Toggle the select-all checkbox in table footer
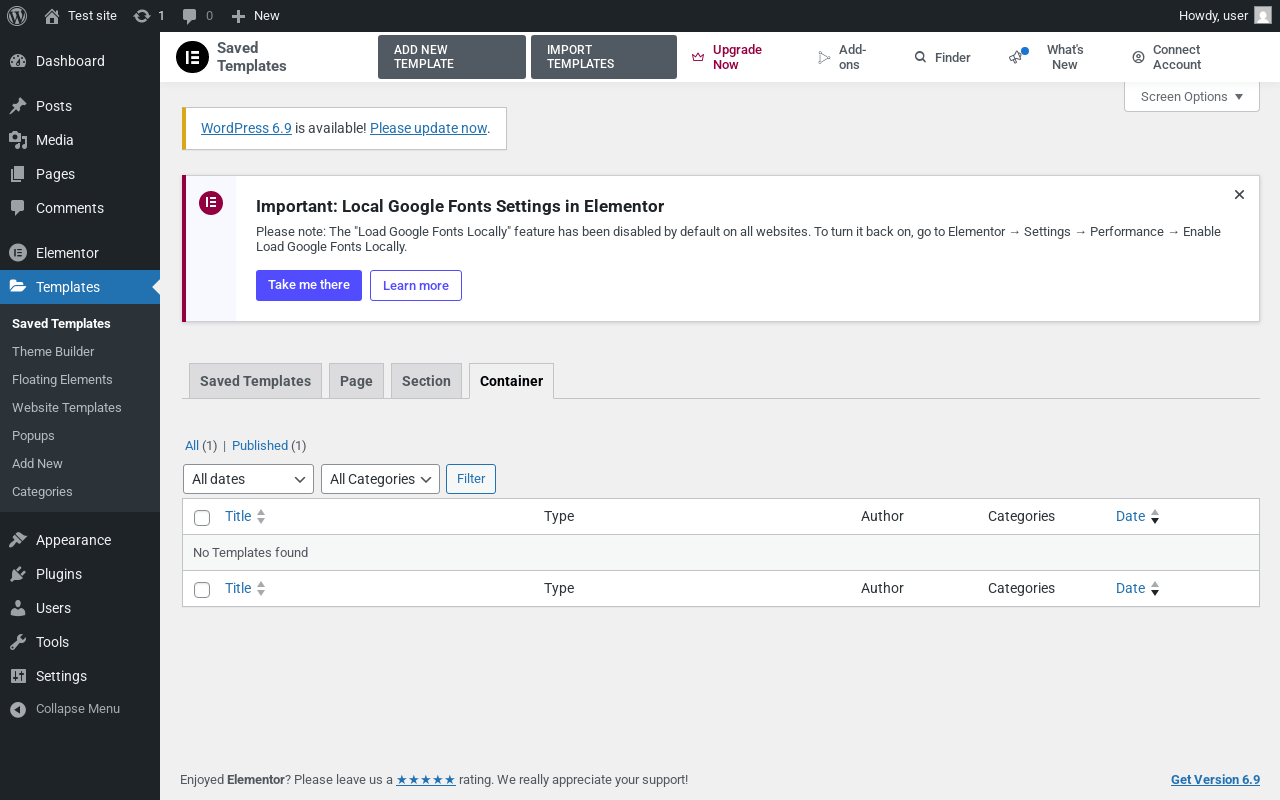 [202, 590]
